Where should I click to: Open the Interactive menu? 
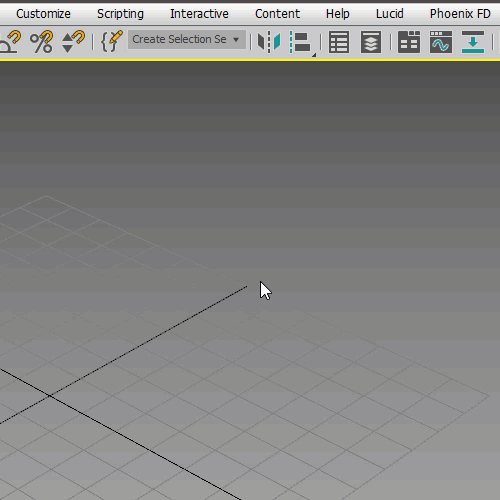[199, 14]
